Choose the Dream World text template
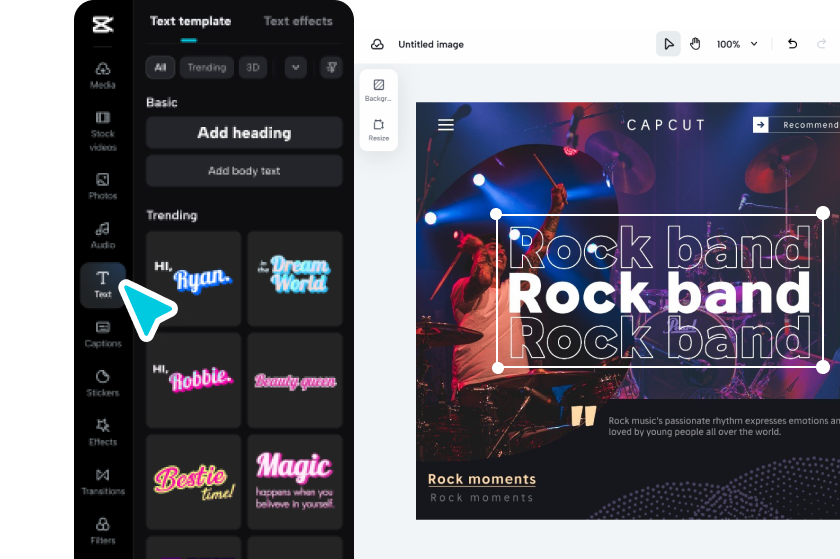The width and height of the screenshot is (840, 559). click(x=295, y=279)
